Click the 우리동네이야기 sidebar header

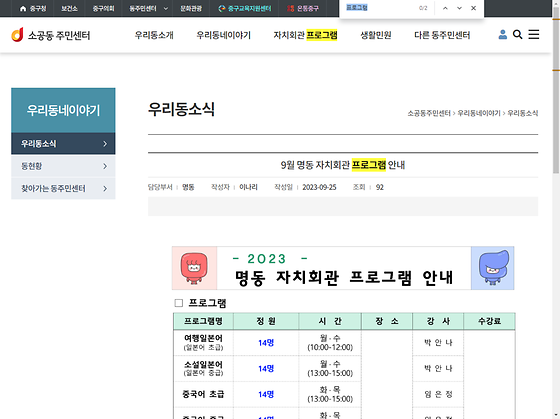(x=63, y=110)
